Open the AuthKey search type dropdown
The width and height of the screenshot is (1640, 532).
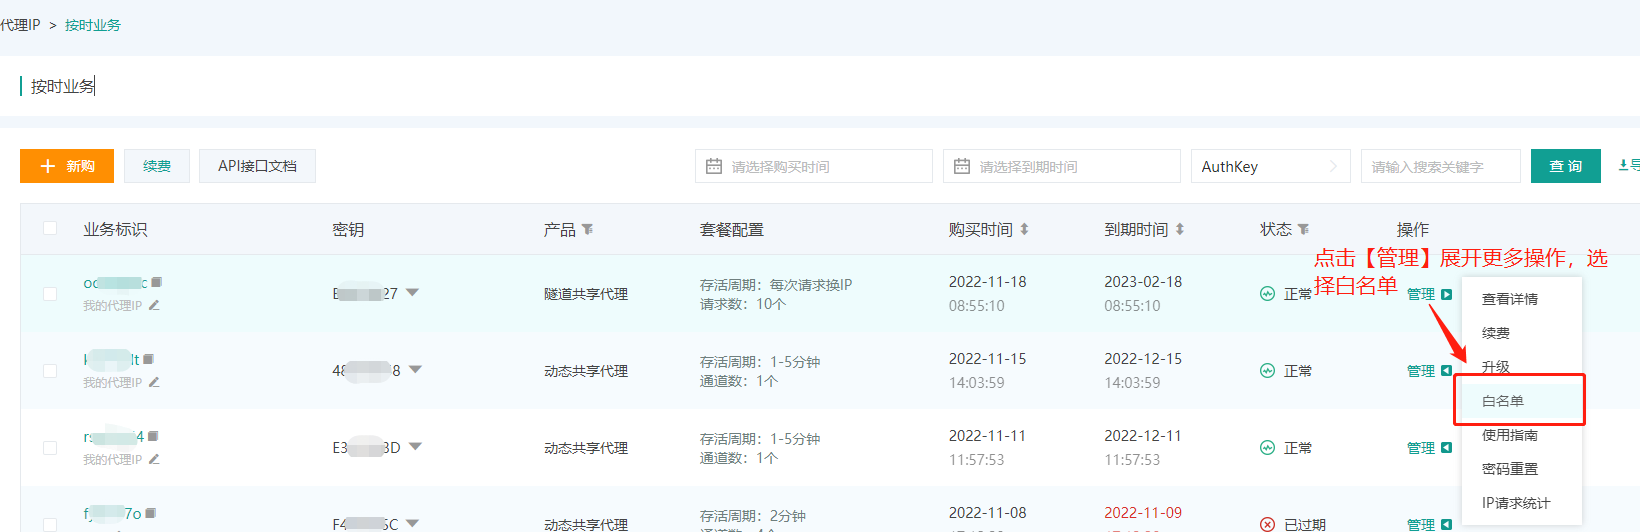(1270, 166)
